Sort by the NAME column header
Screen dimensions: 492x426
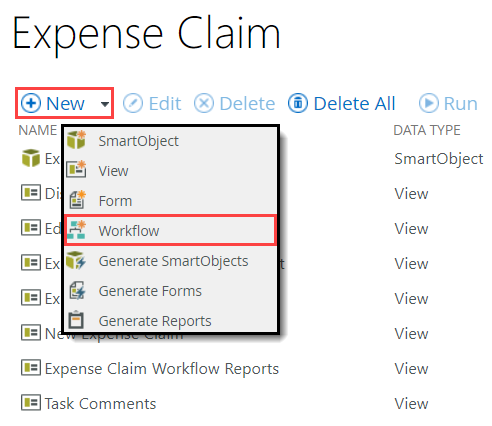tap(38, 130)
